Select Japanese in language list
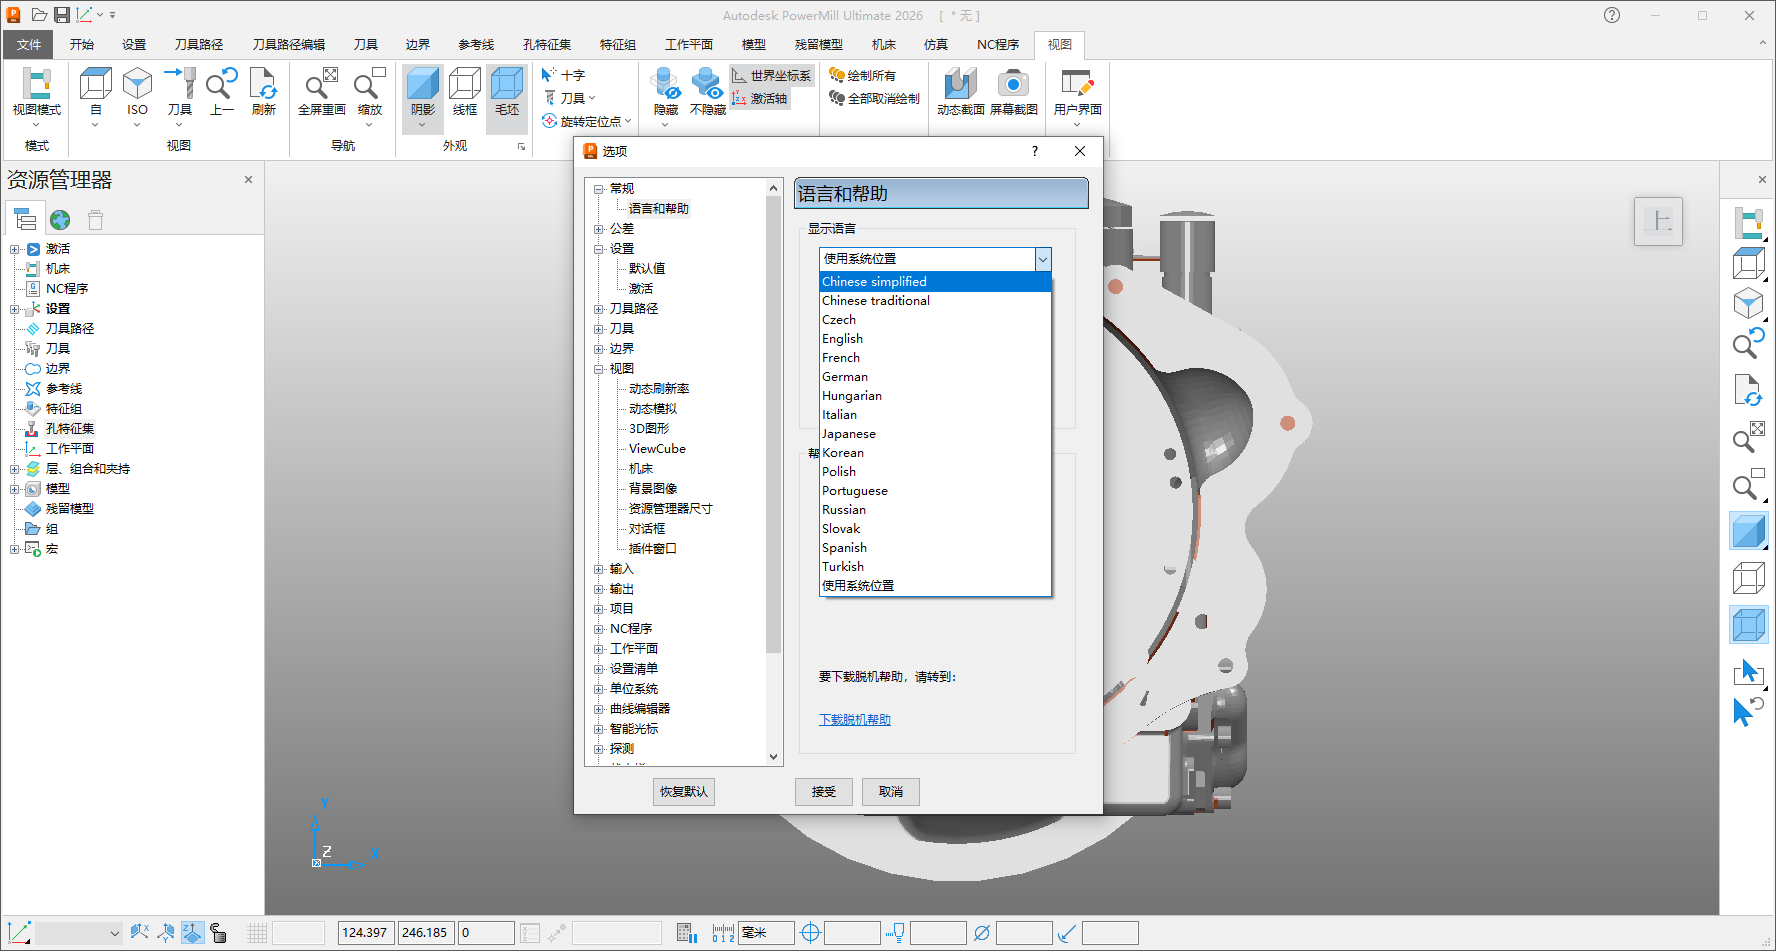The image size is (1776, 951). click(x=935, y=433)
